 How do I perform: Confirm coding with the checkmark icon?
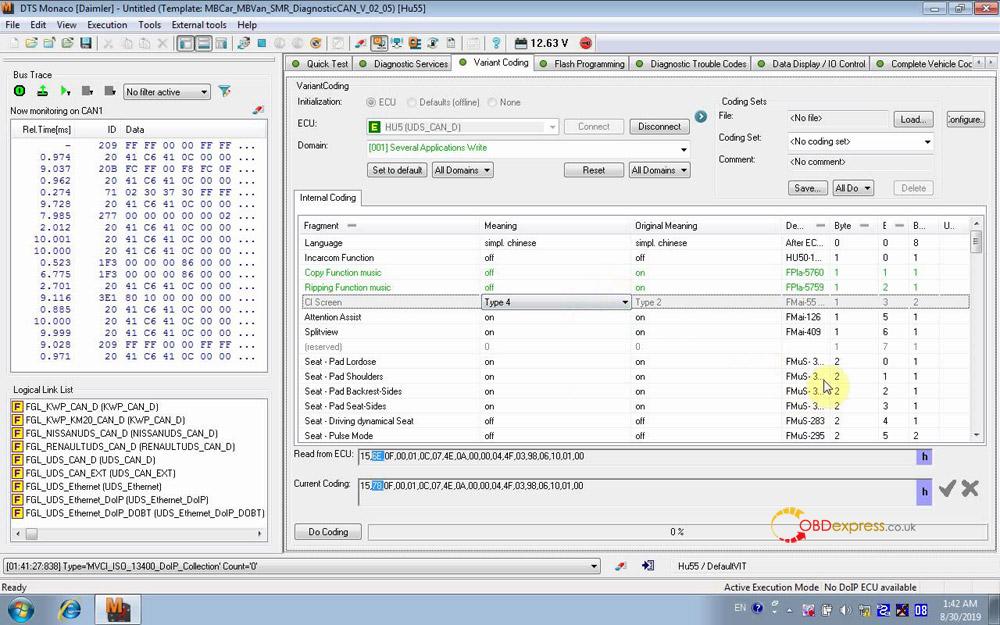pyautogui.click(x=947, y=489)
